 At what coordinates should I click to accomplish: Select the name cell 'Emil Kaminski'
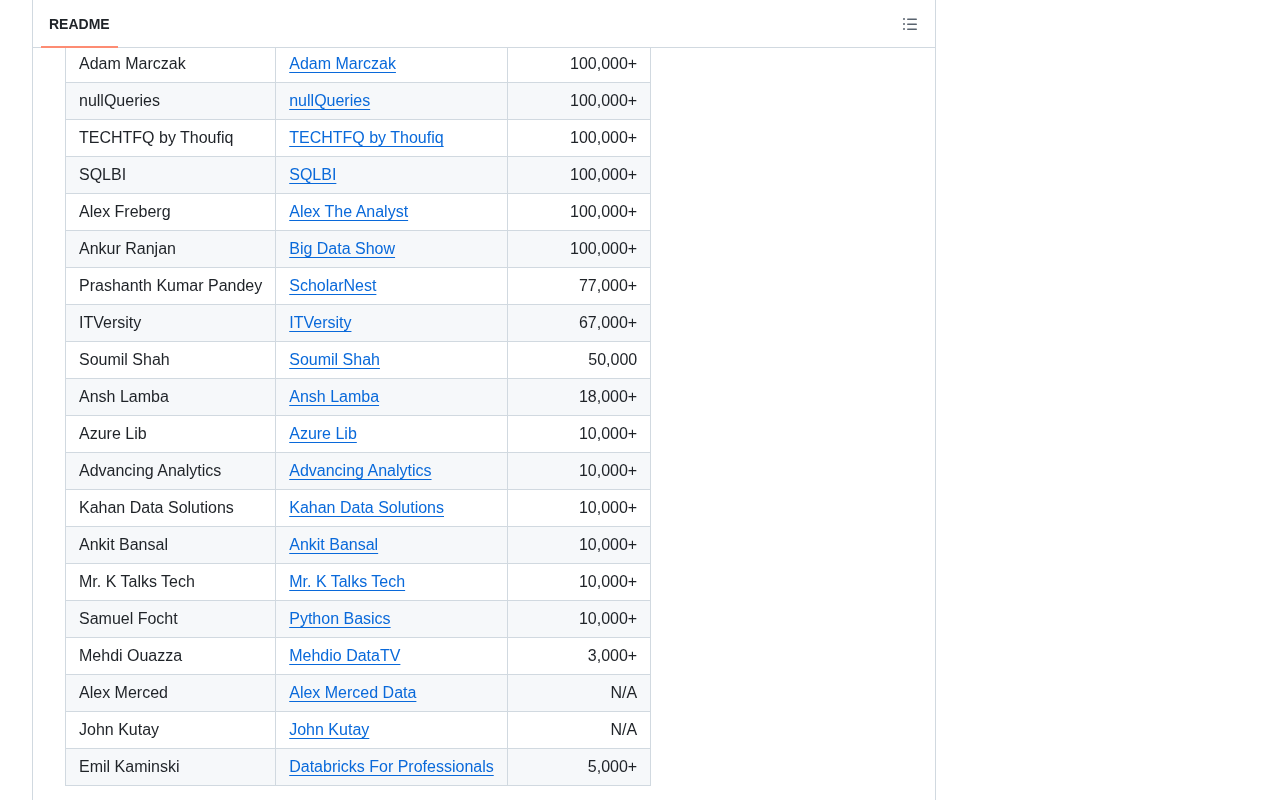pos(171,767)
